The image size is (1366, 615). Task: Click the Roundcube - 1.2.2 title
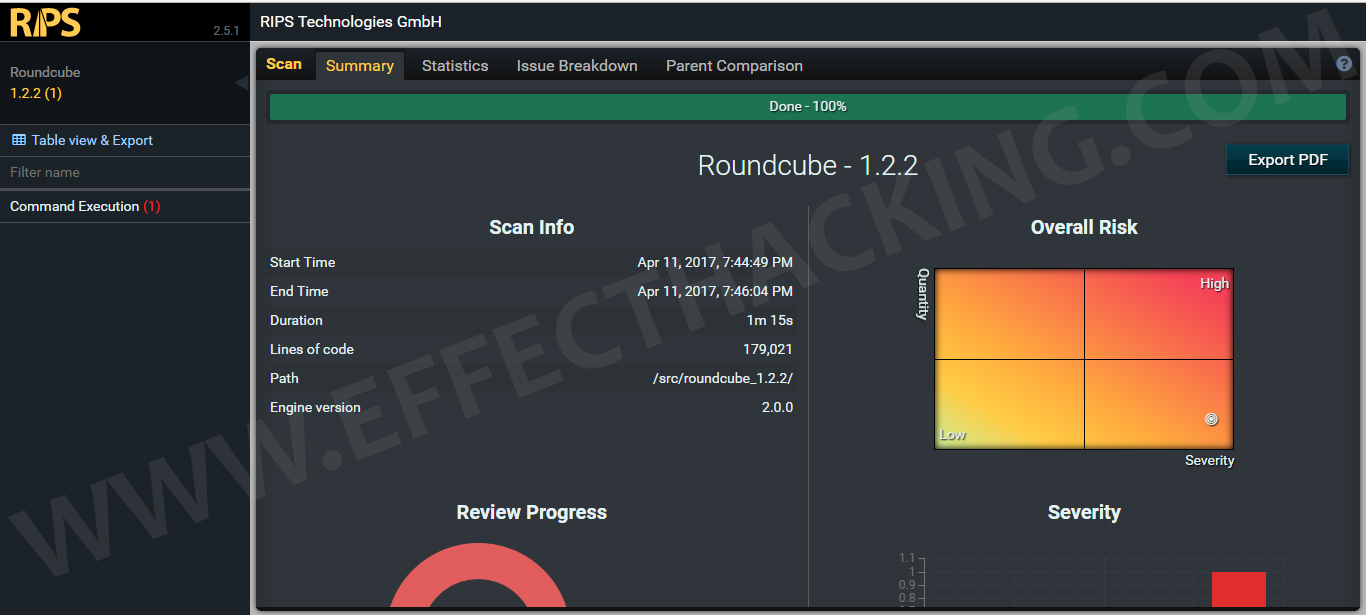pos(808,165)
